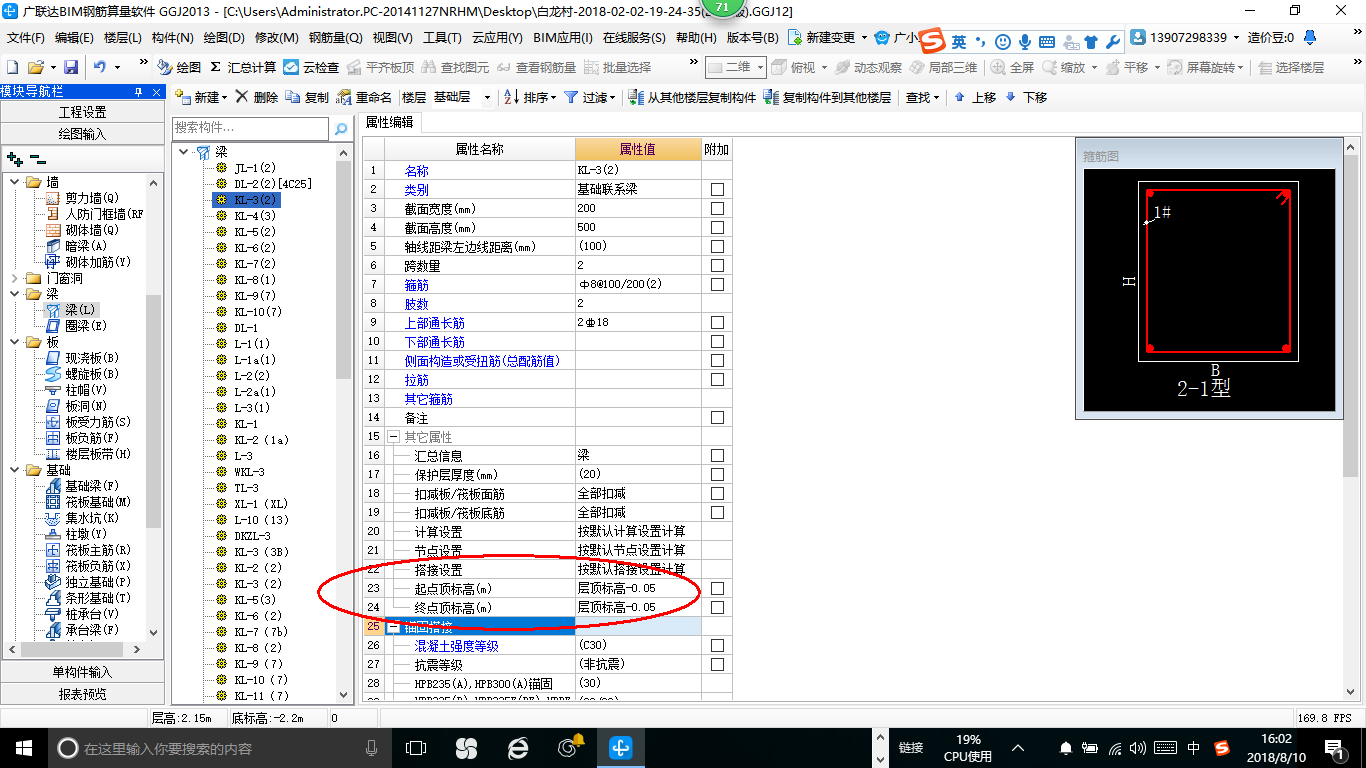The image size is (1366, 768).
Task: Click 重命名 rename icon
Action: 365,97
